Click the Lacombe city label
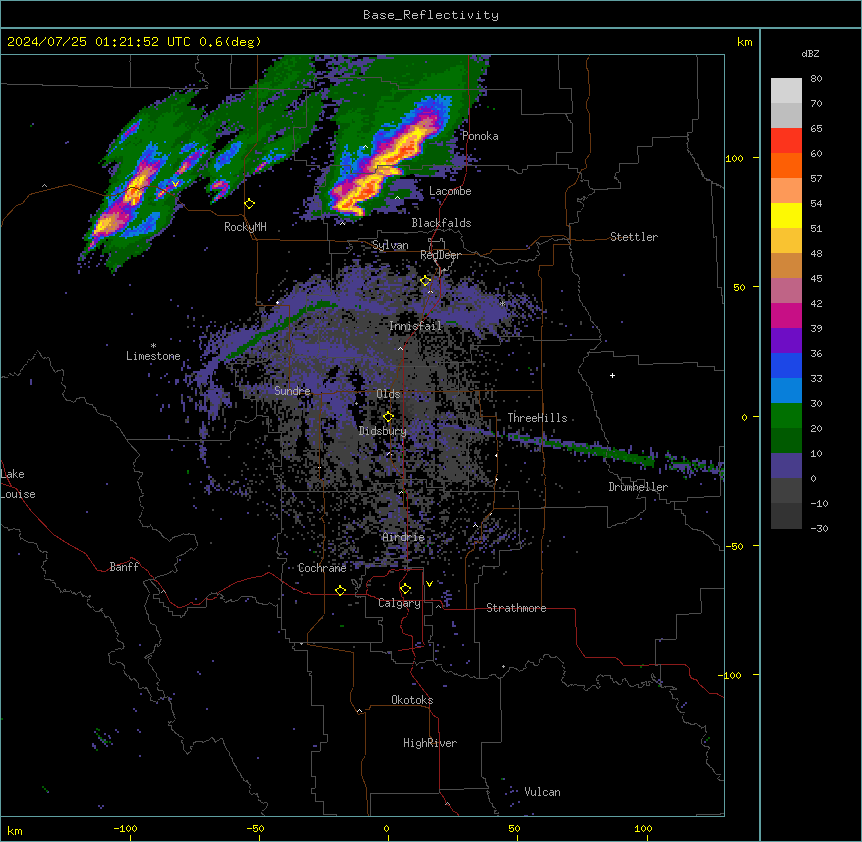Screen dimensions: 862x842 pyautogui.click(x=450, y=191)
